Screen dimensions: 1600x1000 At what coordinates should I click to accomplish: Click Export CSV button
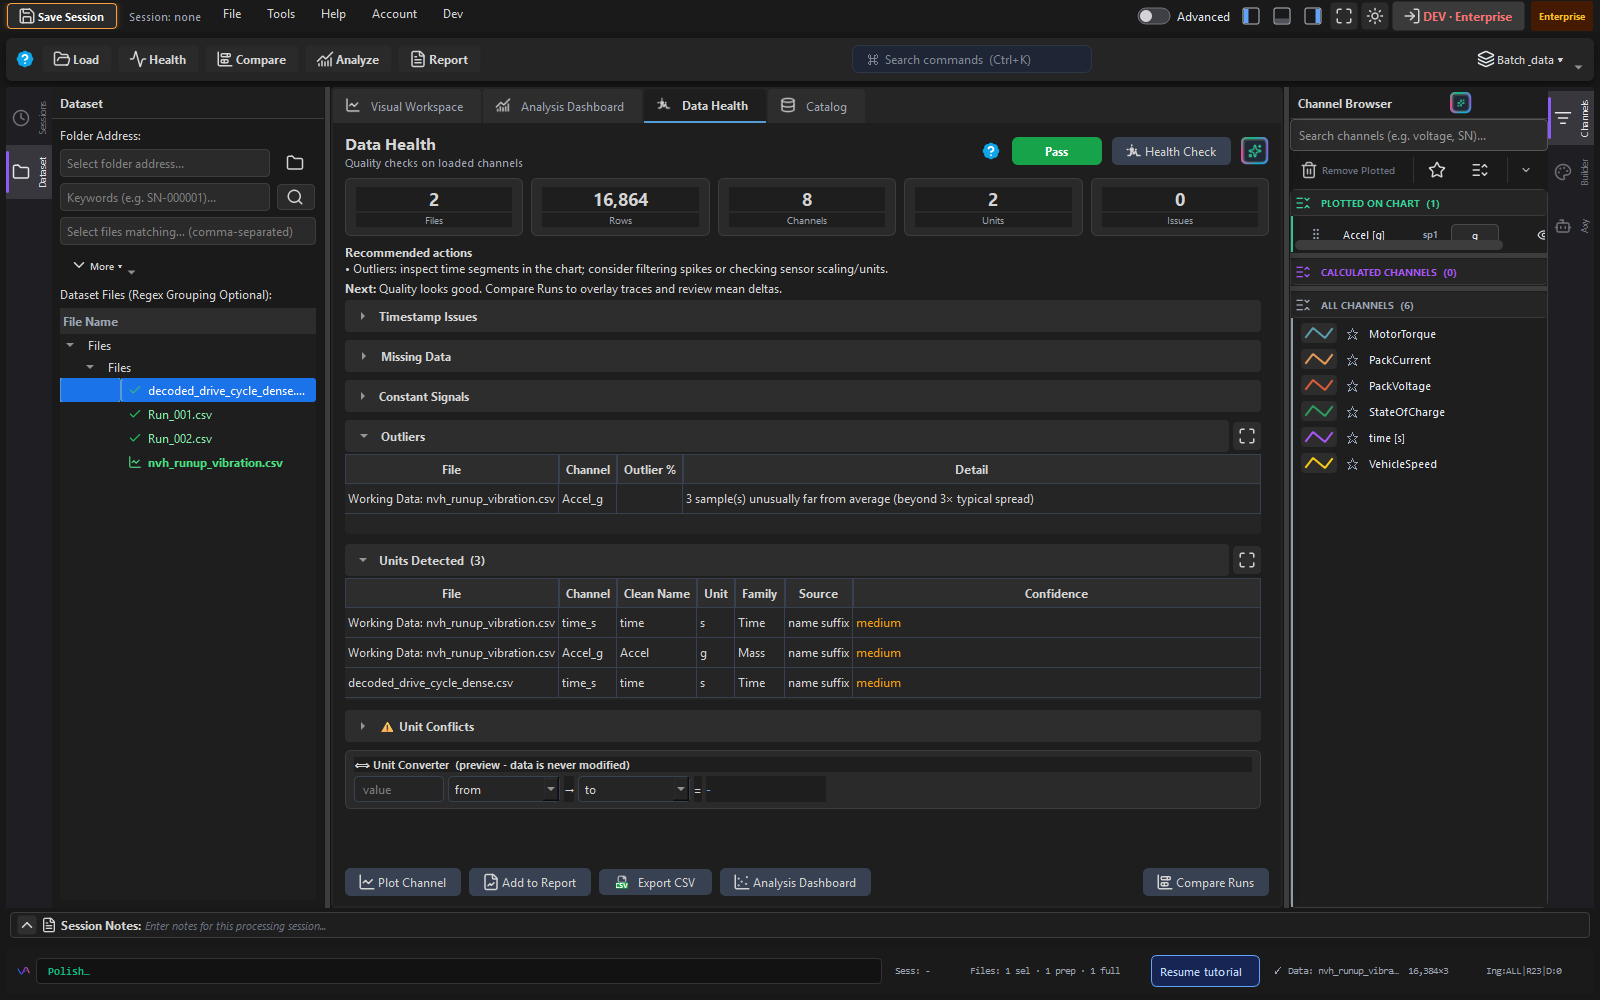pos(655,882)
